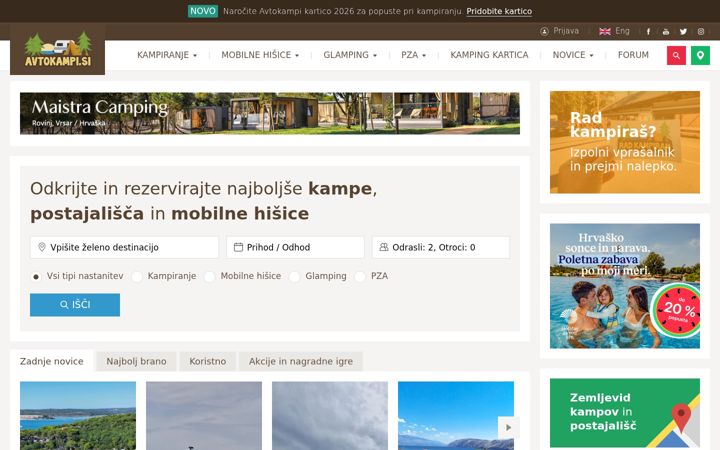The image size is (720, 450).
Task: Select Vsi tipi nastanitev radio button
Action: click(x=36, y=276)
